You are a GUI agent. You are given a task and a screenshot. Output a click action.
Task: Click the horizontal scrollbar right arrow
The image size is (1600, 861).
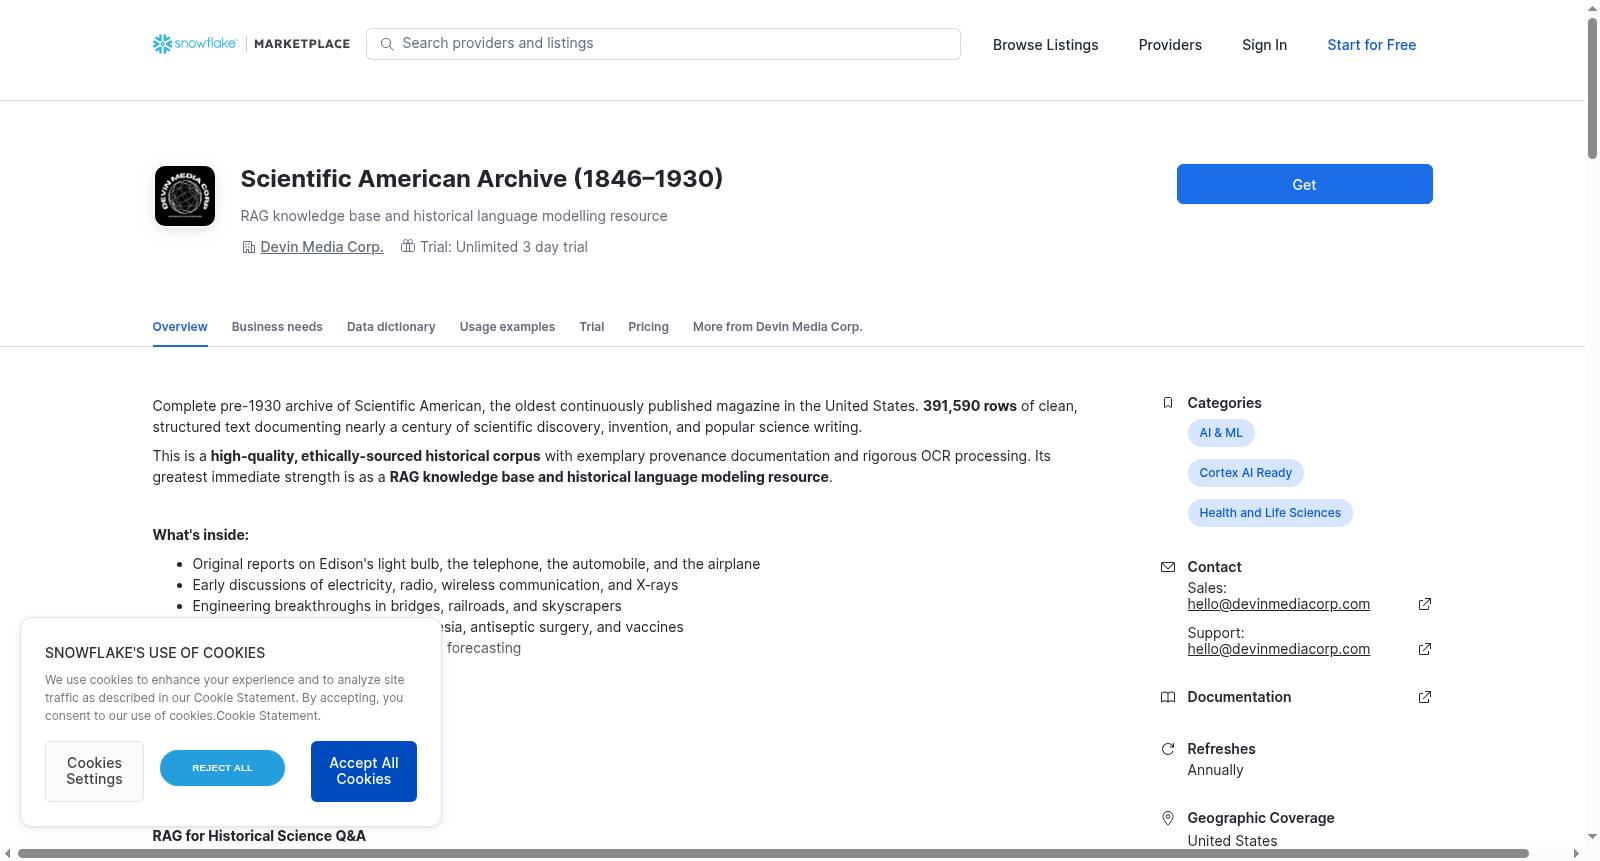pyautogui.click(x=1577, y=854)
